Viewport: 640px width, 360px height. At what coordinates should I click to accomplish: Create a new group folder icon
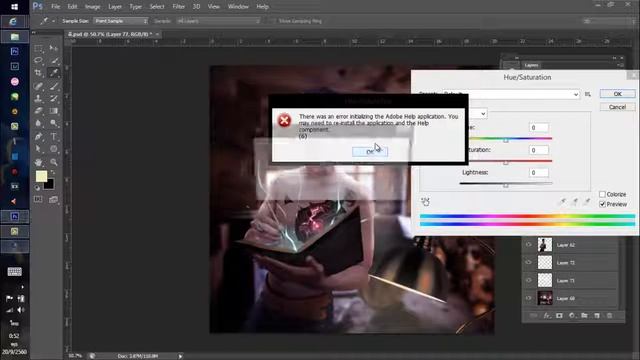click(584, 316)
